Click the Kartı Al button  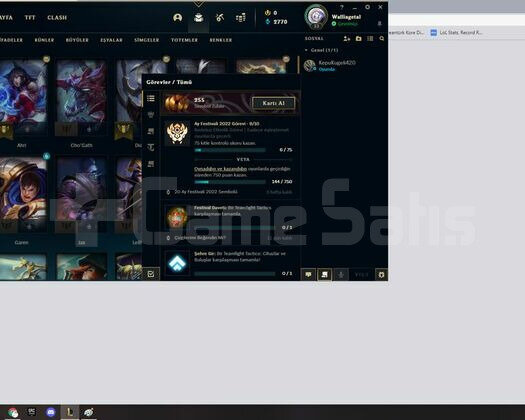coord(274,103)
